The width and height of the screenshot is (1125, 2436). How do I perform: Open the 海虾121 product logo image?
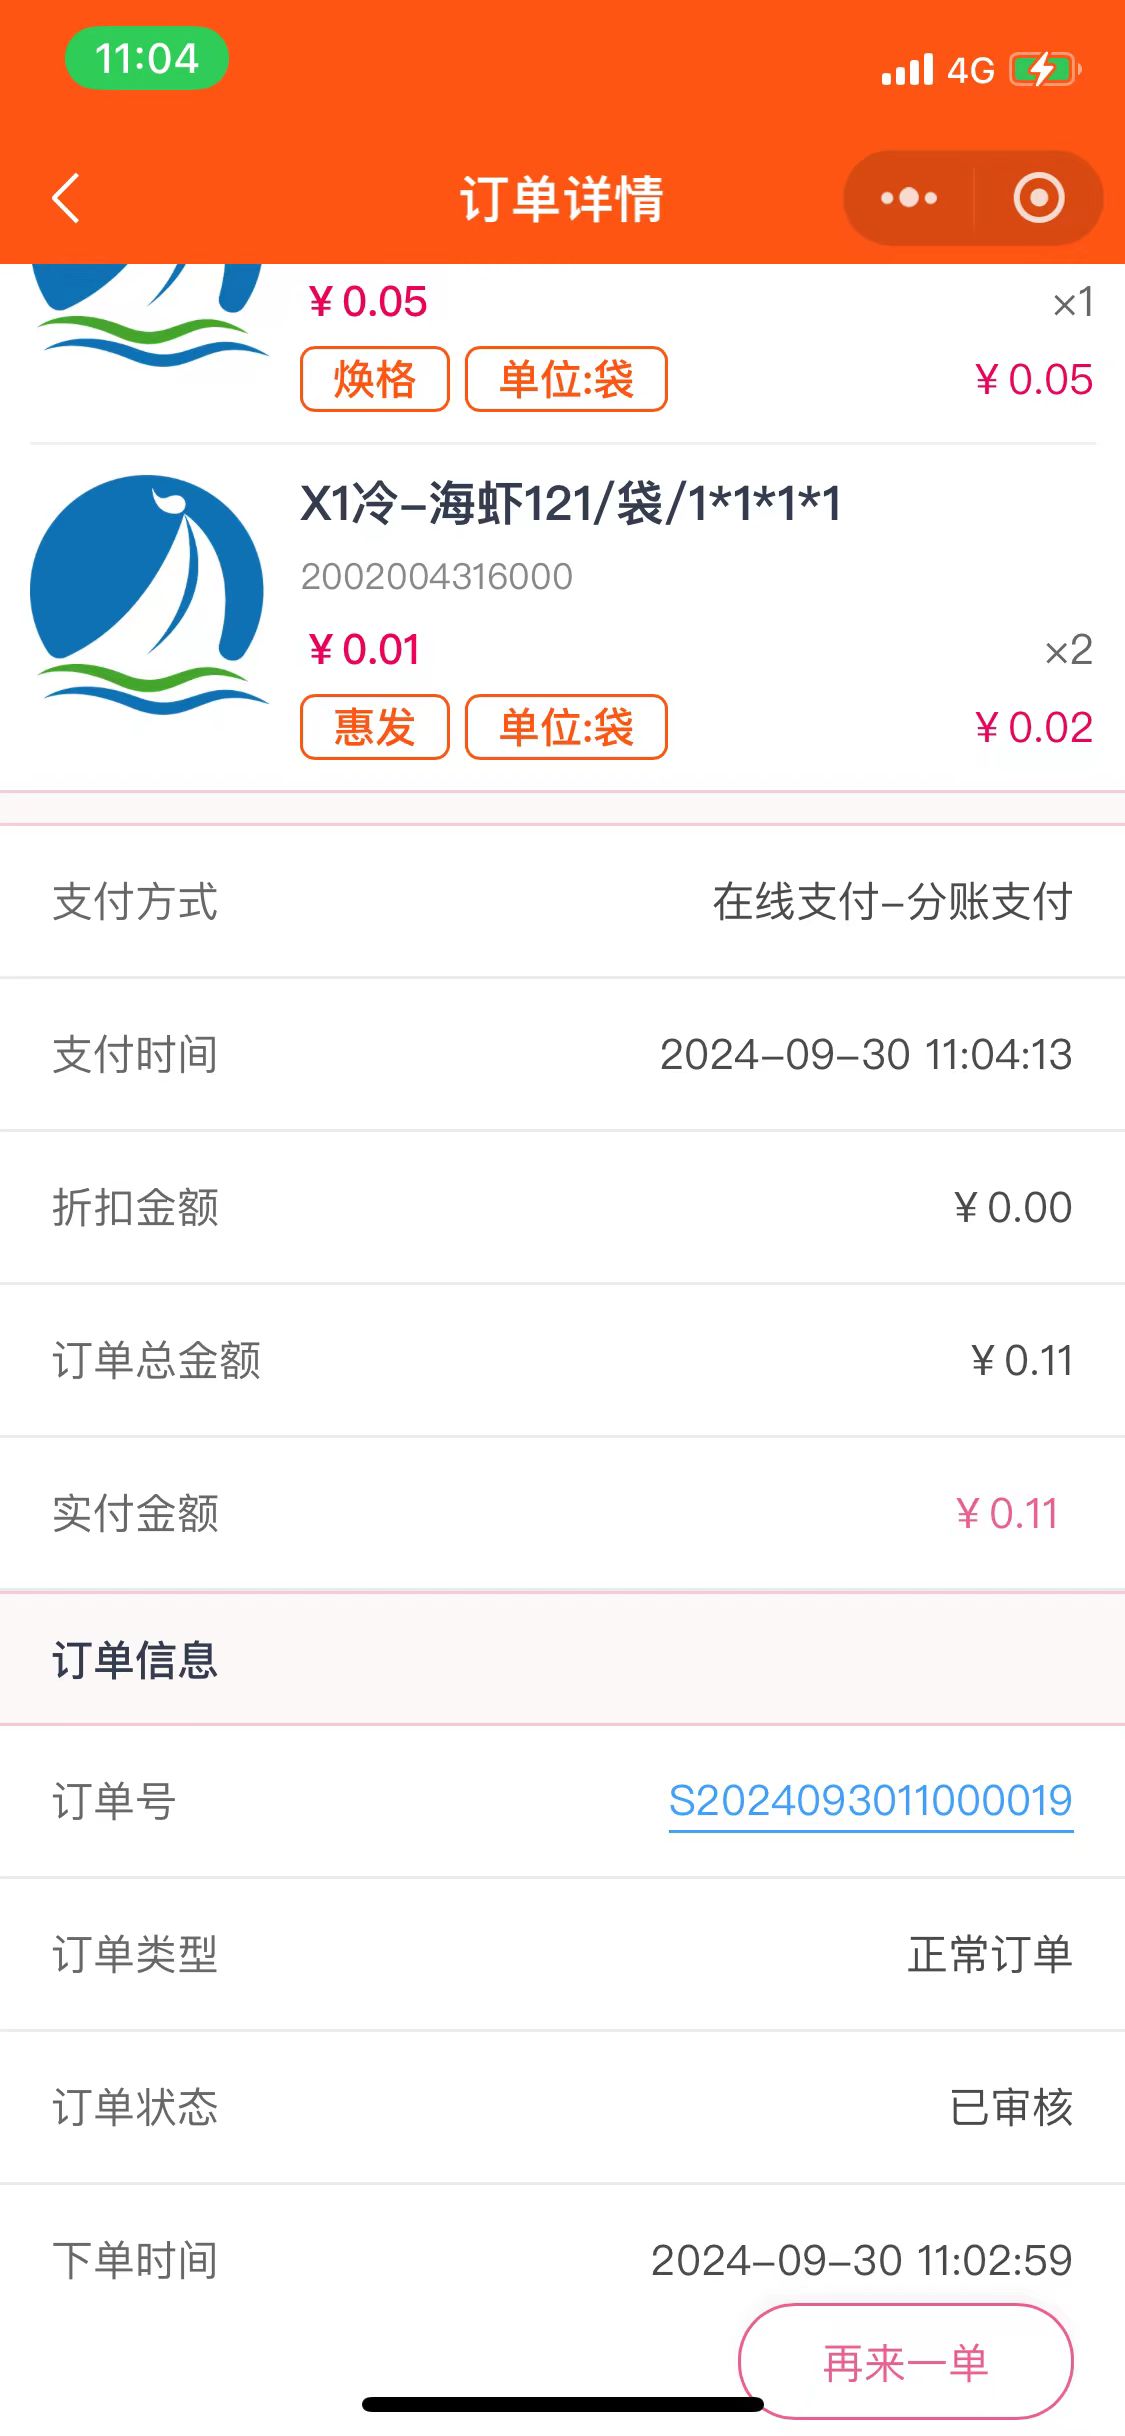148,594
